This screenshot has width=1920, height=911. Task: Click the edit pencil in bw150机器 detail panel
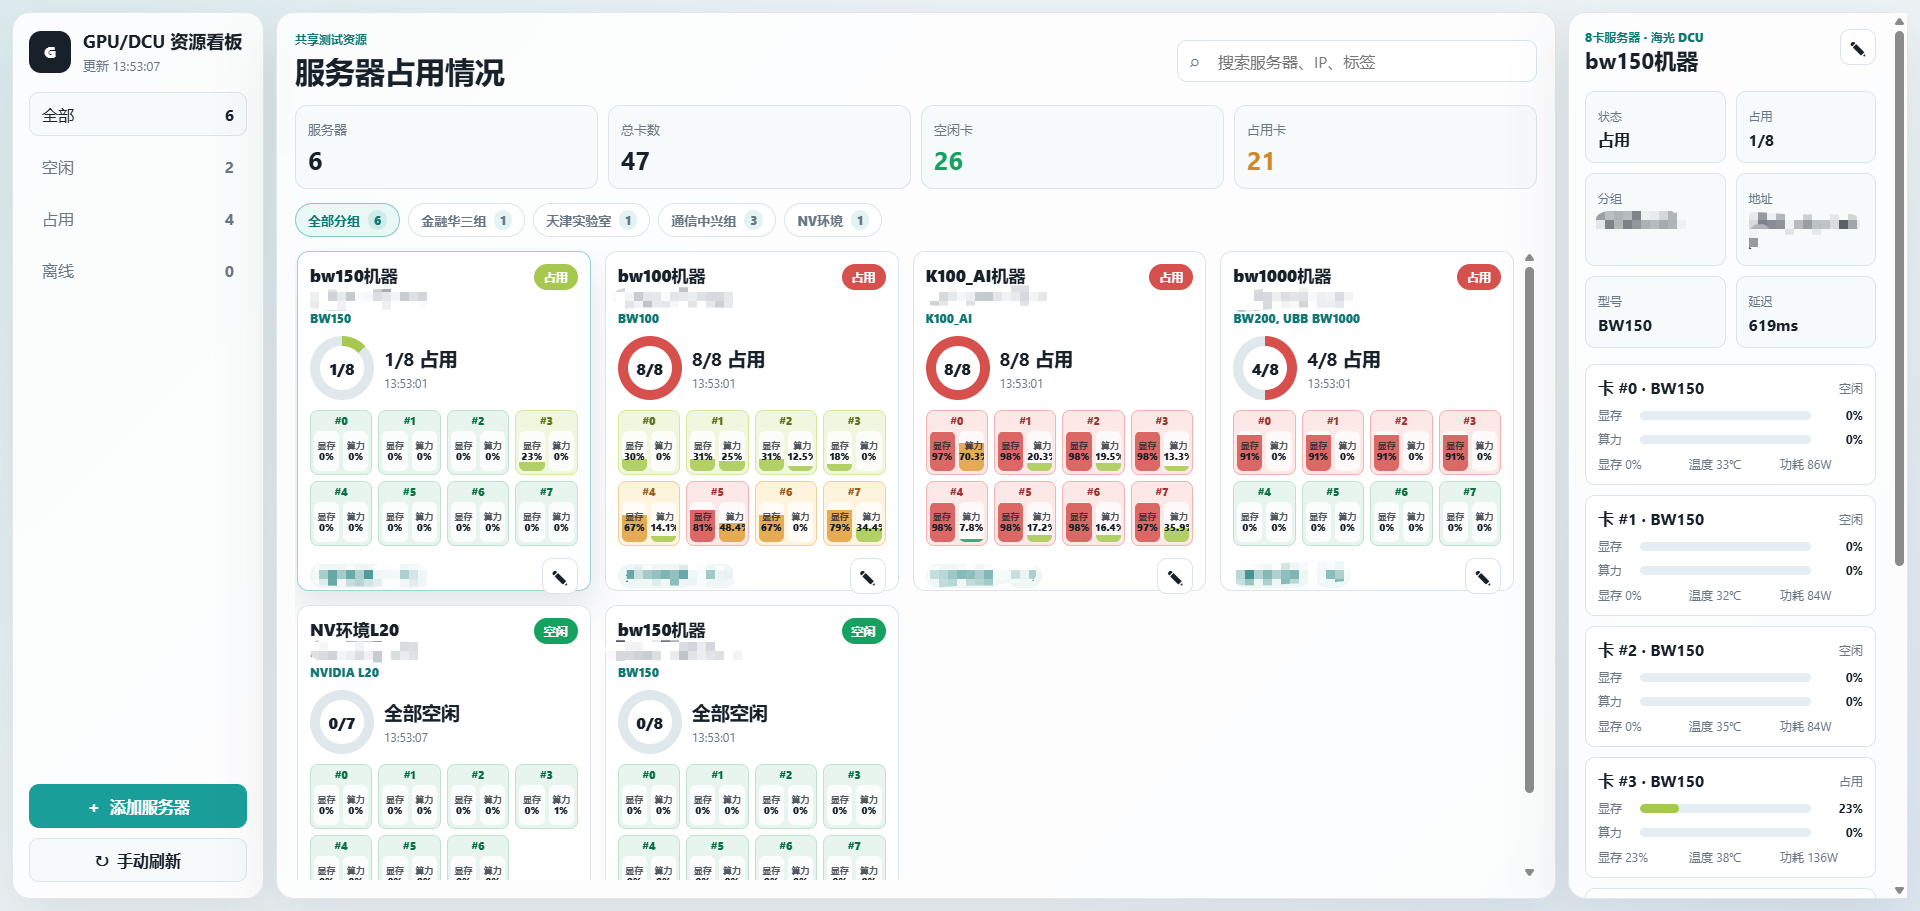coord(1857,48)
